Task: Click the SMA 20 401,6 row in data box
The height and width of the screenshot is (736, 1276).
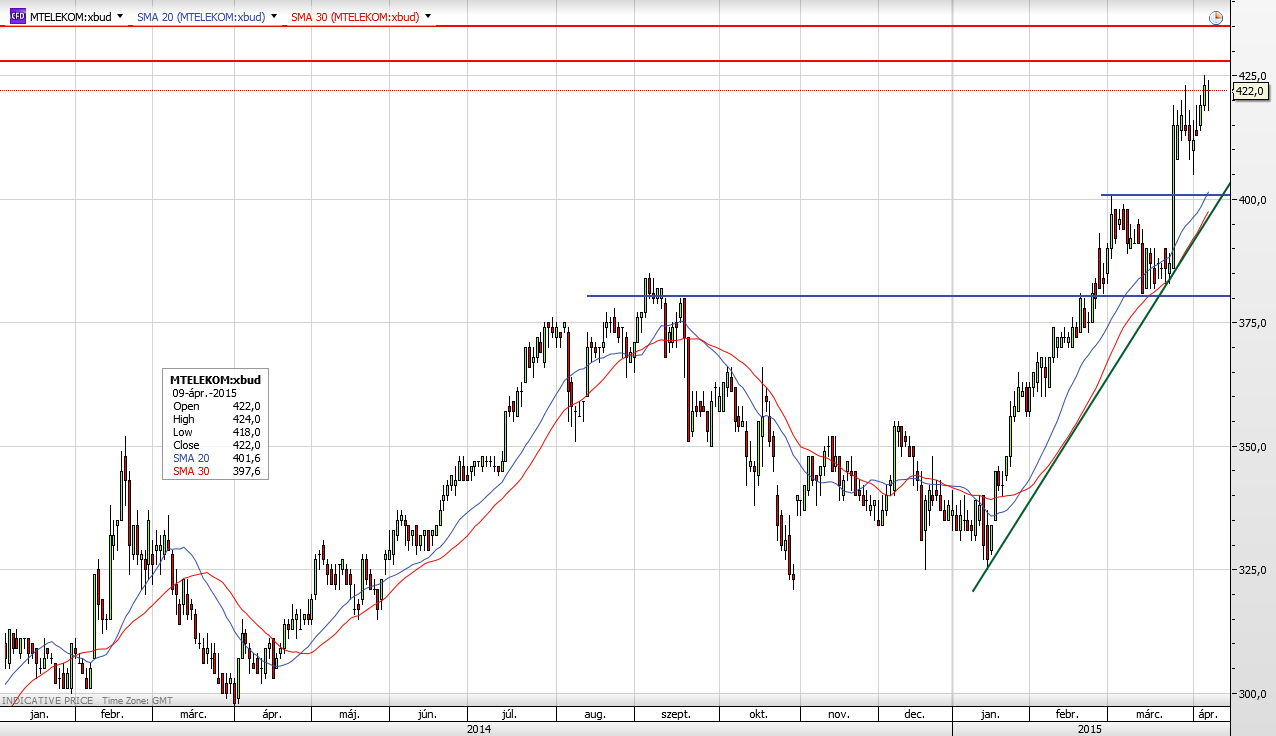Action: [217, 458]
